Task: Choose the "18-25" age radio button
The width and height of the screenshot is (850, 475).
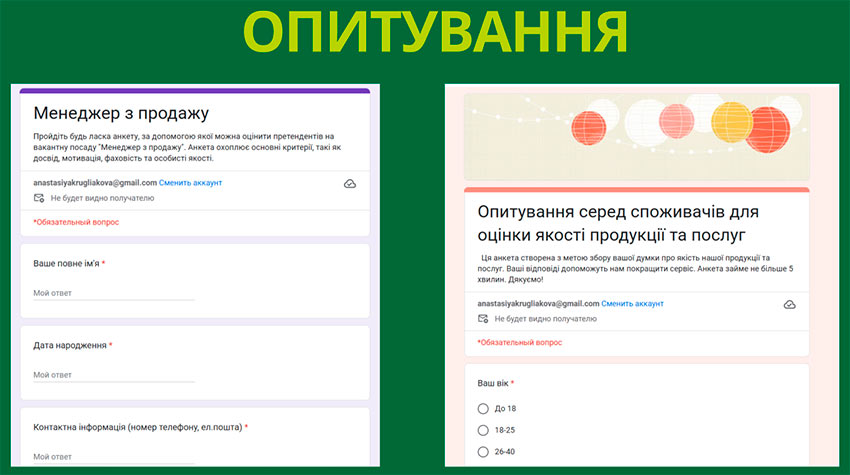Action: (x=483, y=430)
